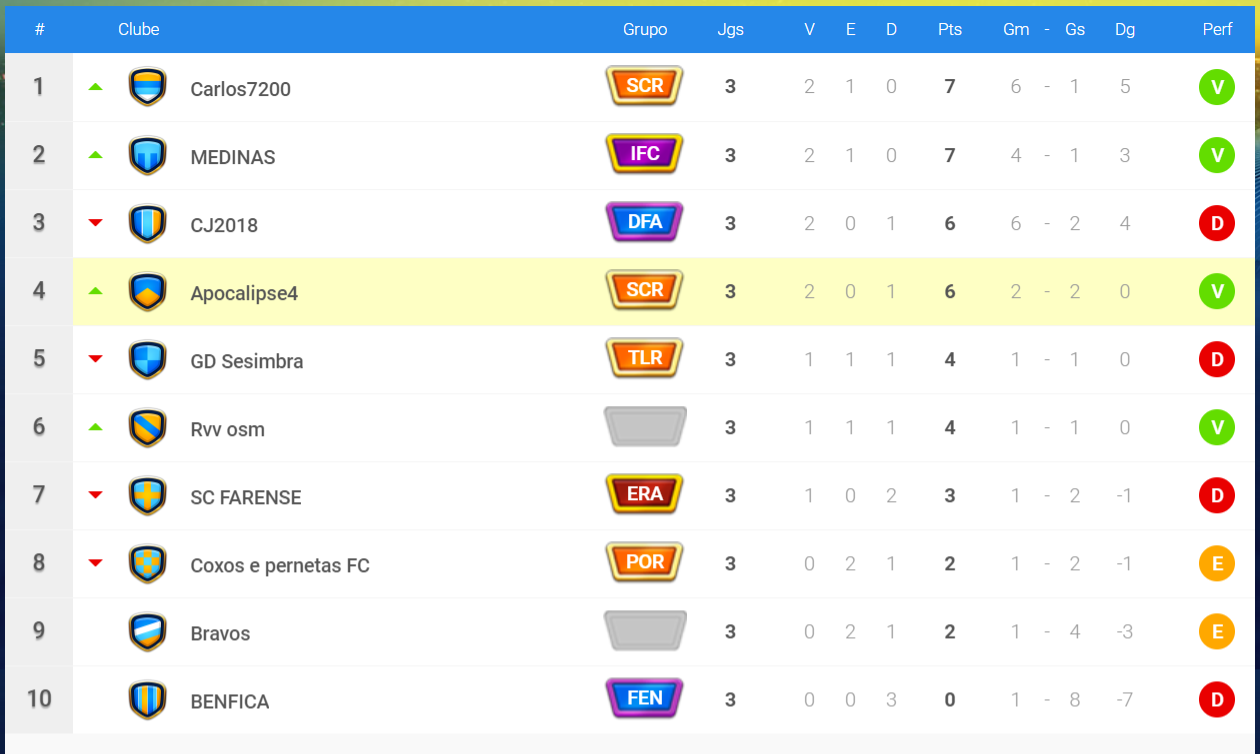Click the IFC group badge

[x=645, y=154]
